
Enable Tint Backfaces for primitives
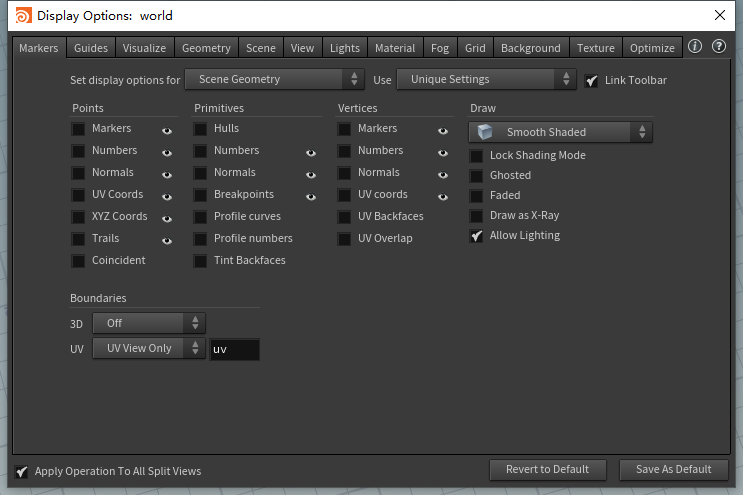pyautogui.click(x=201, y=261)
